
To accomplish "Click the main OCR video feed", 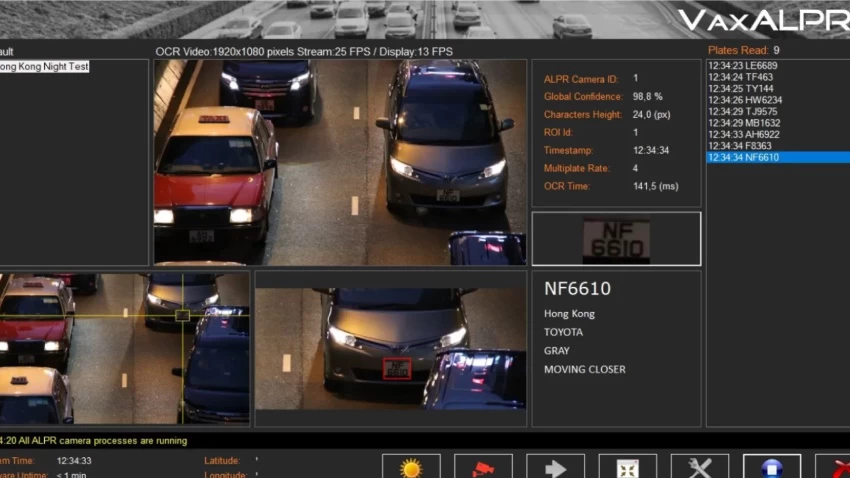I will click(x=340, y=160).
